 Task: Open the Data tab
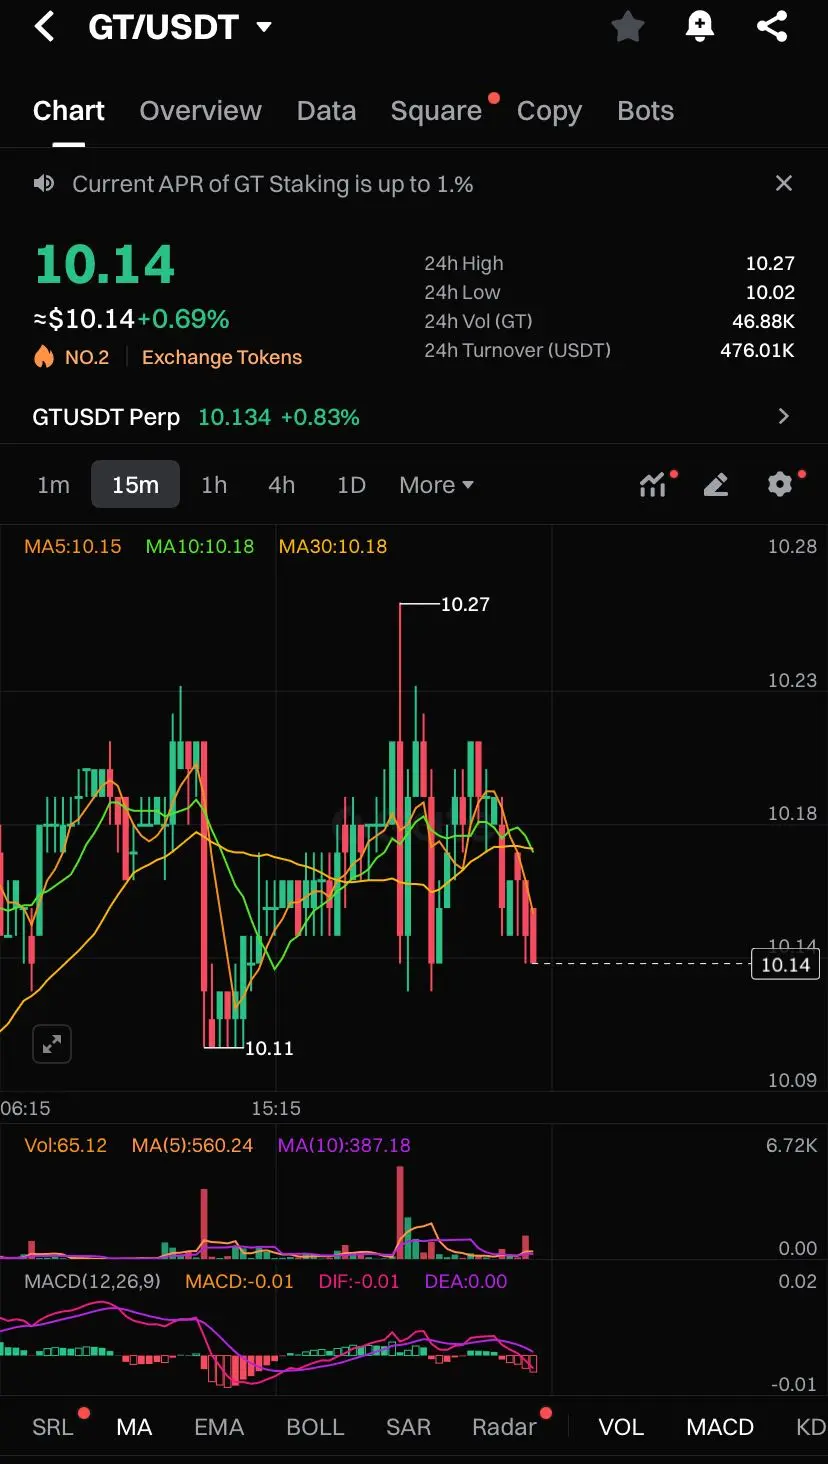coord(326,111)
